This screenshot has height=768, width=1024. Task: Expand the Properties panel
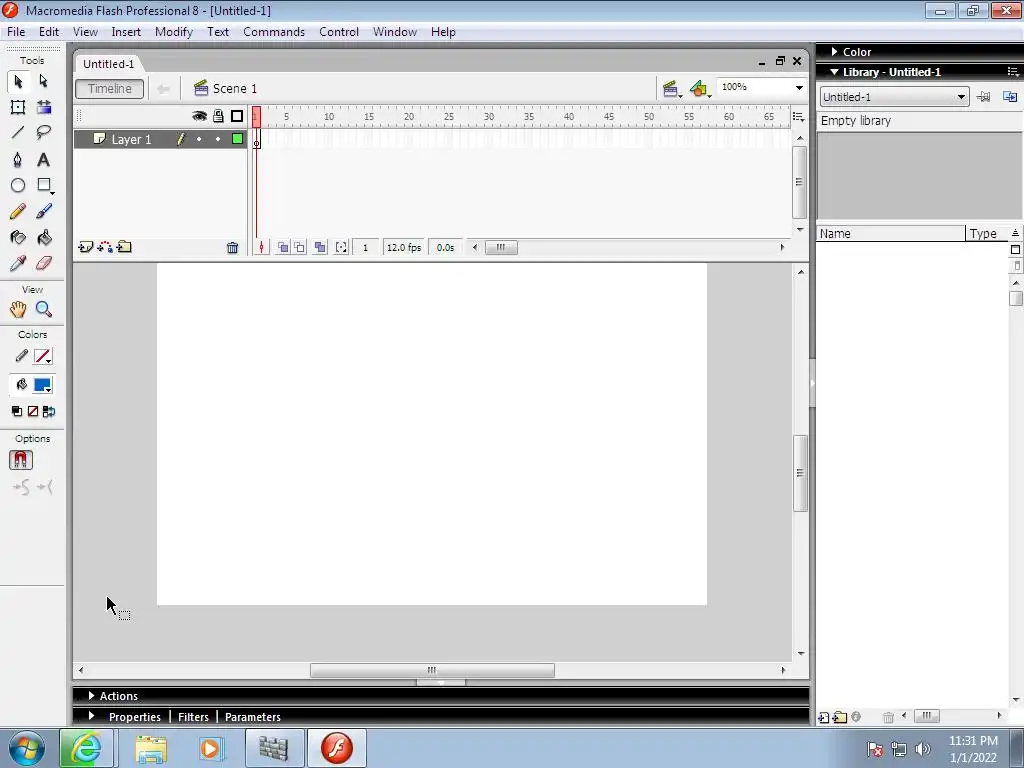click(x=91, y=716)
